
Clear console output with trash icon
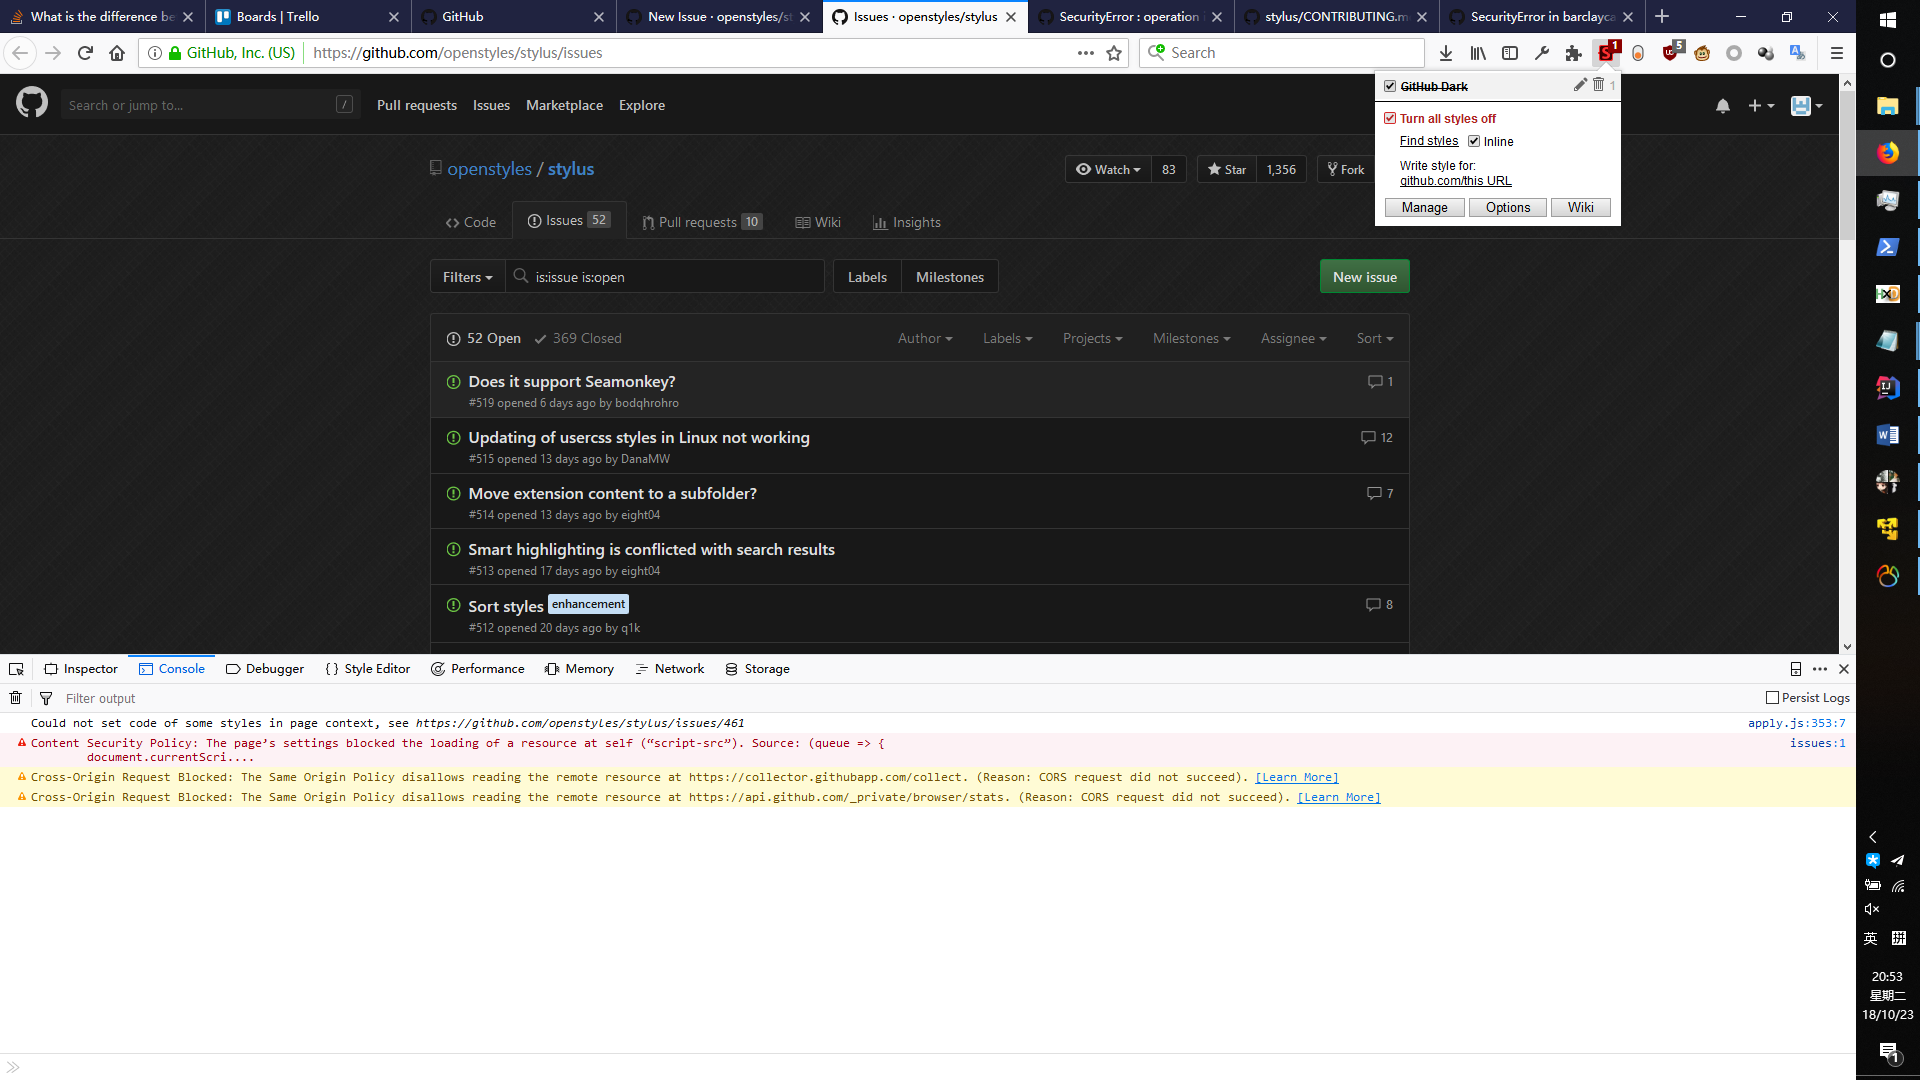16,697
